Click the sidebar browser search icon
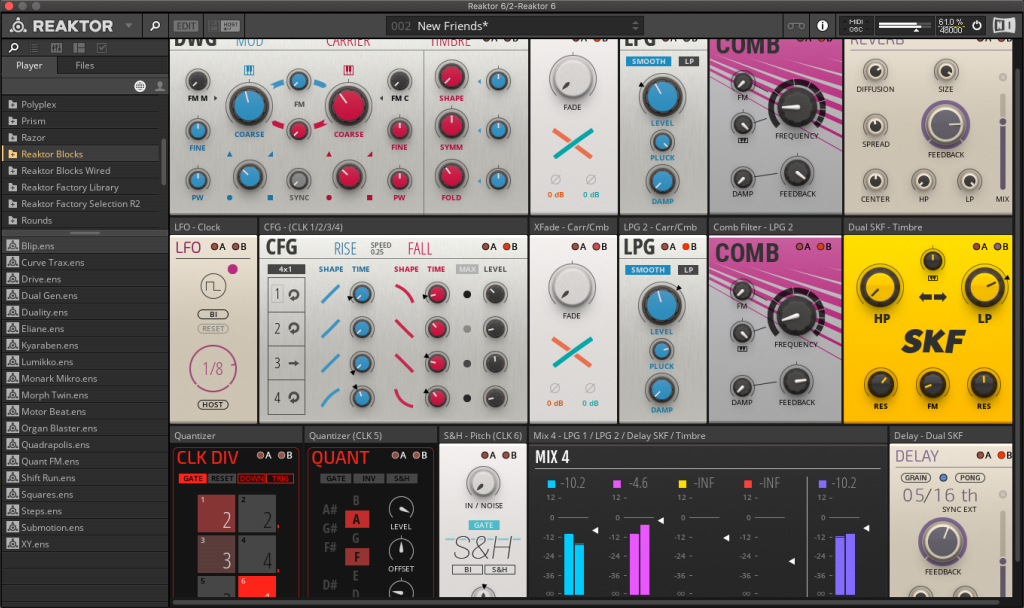1024x608 pixels. tap(14, 48)
